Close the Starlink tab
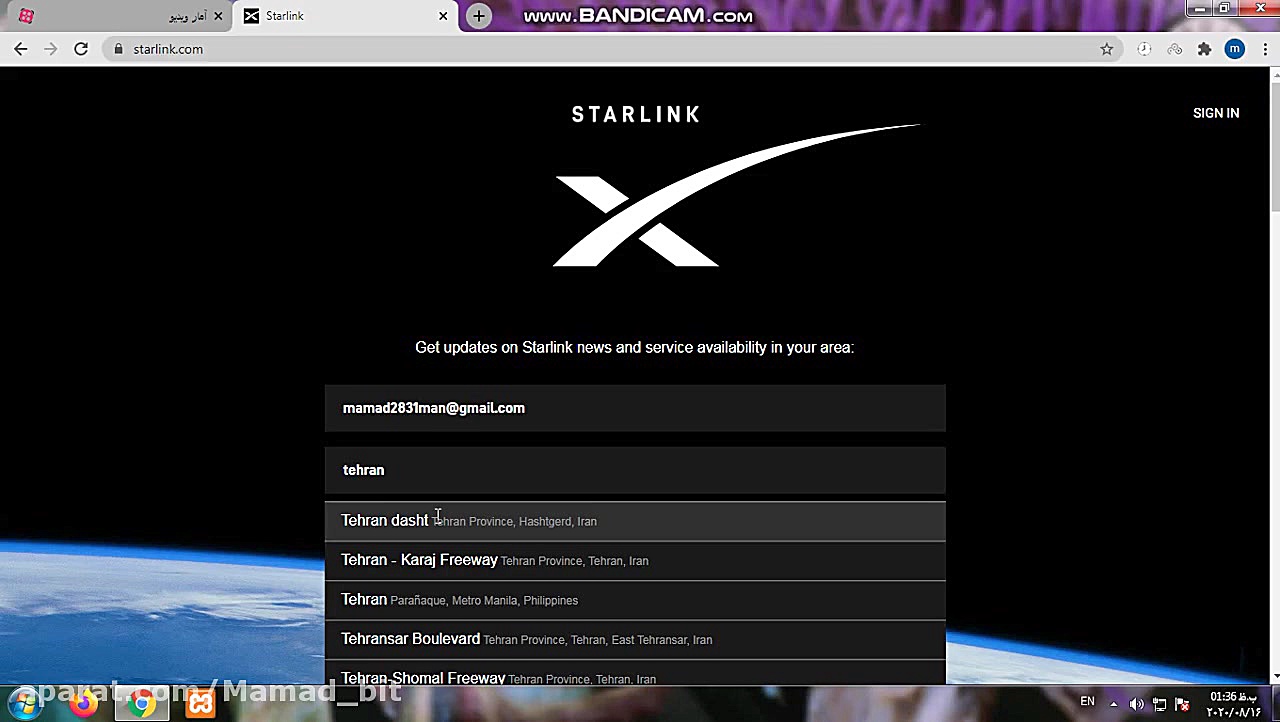The width and height of the screenshot is (1280, 722). pos(443,16)
